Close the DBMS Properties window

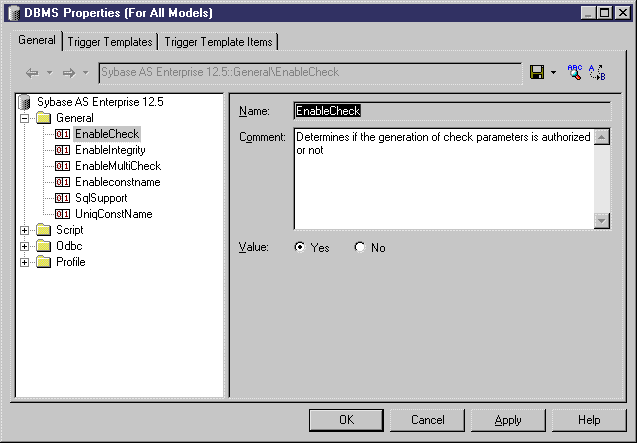coord(622,13)
